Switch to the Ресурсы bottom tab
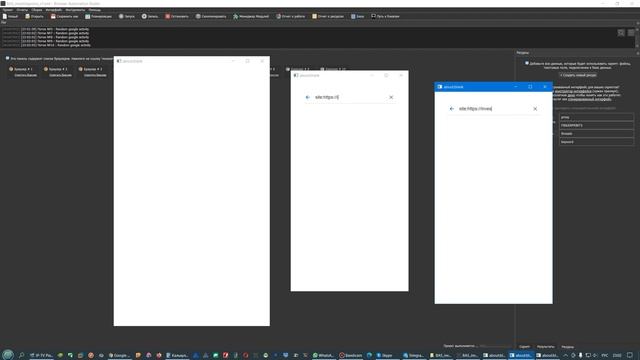This screenshot has height=360, width=640. pos(567,347)
